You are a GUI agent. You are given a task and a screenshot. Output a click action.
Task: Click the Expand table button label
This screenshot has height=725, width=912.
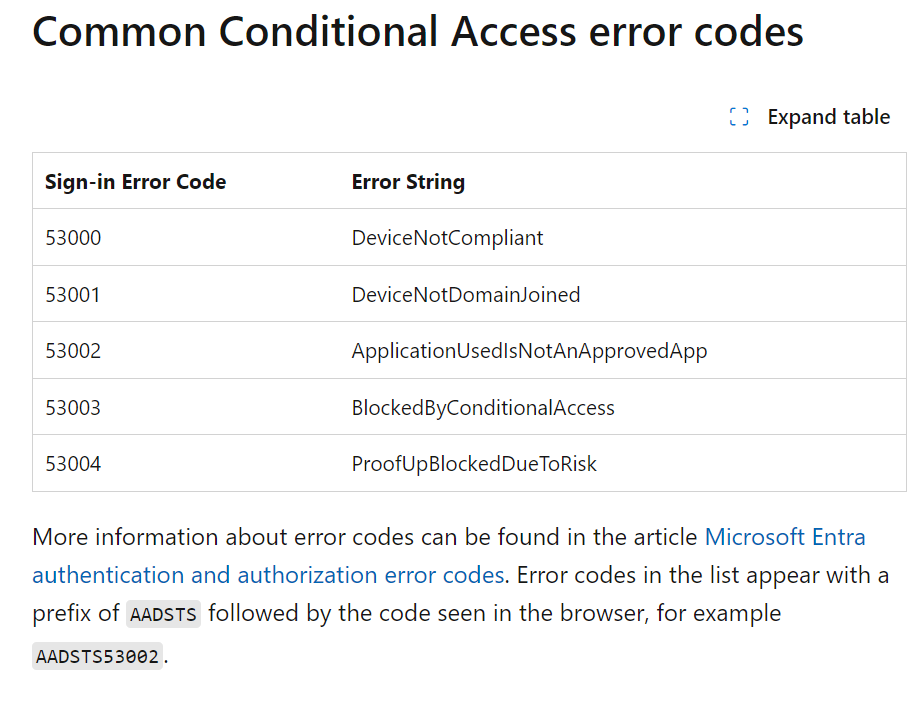point(828,117)
